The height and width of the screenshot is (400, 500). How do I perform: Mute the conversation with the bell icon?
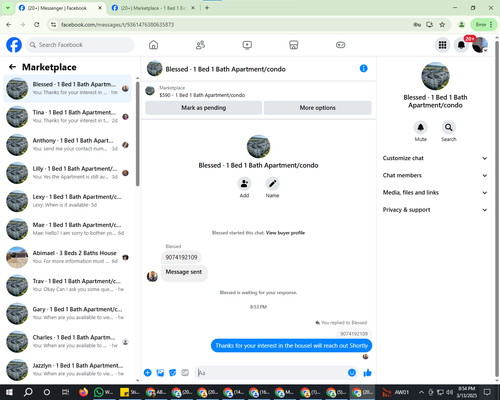coord(421,127)
